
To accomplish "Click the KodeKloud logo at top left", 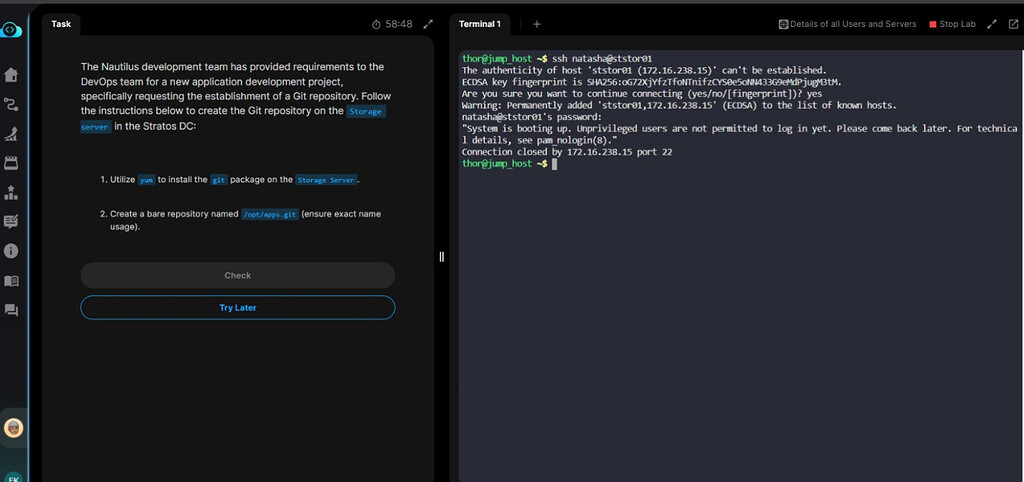I will (10, 30).
